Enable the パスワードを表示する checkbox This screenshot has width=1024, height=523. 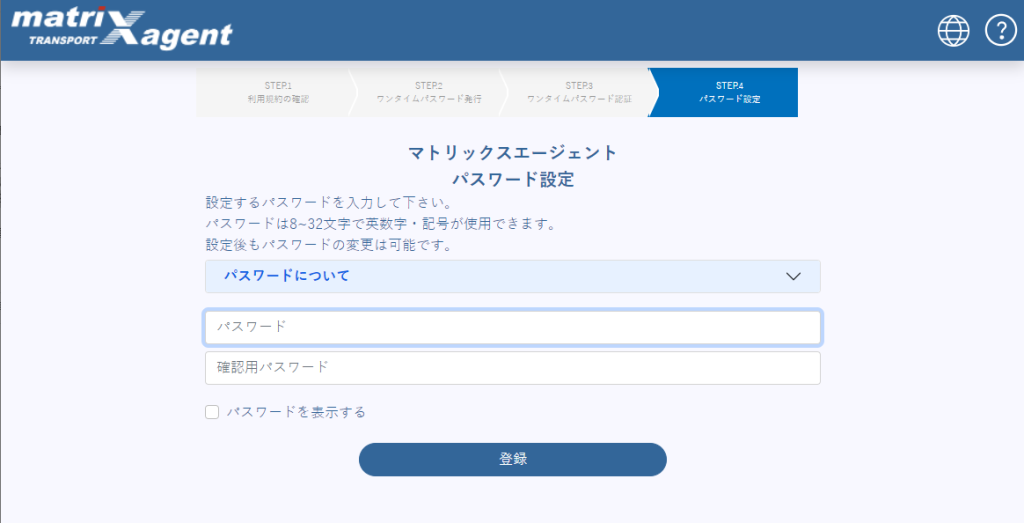pos(212,412)
